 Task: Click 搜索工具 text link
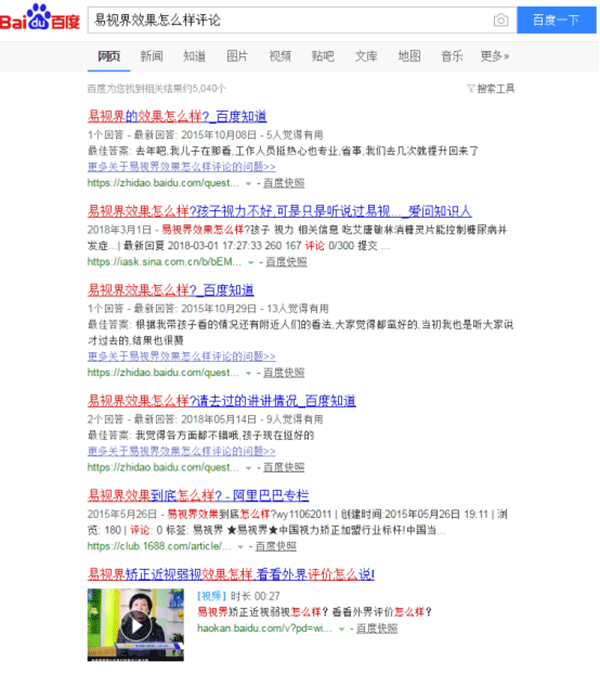[x=495, y=89]
